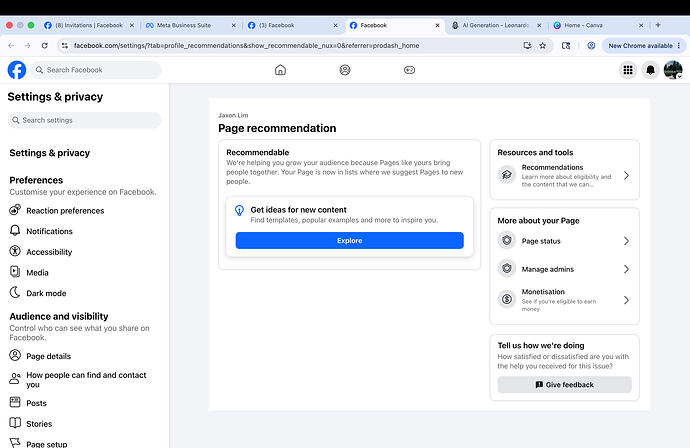The width and height of the screenshot is (690, 448).
Task: Go back with the browser back arrow
Action: click(x=11, y=45)
